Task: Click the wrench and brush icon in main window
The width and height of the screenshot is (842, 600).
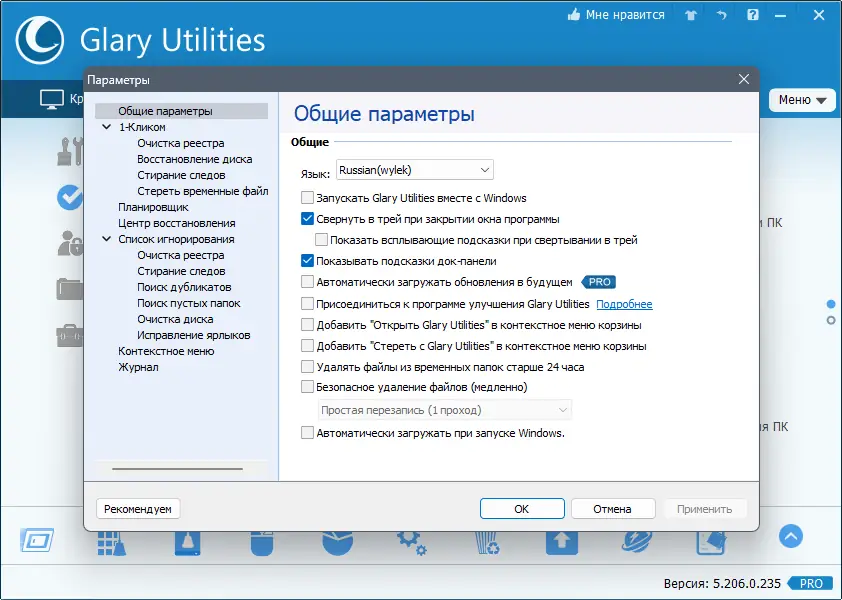Action: coord(70,151)
